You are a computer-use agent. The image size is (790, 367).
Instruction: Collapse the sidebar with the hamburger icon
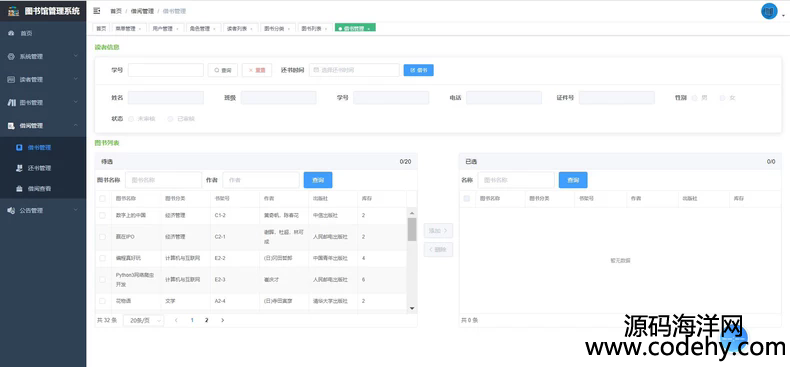tap(97, 11)
